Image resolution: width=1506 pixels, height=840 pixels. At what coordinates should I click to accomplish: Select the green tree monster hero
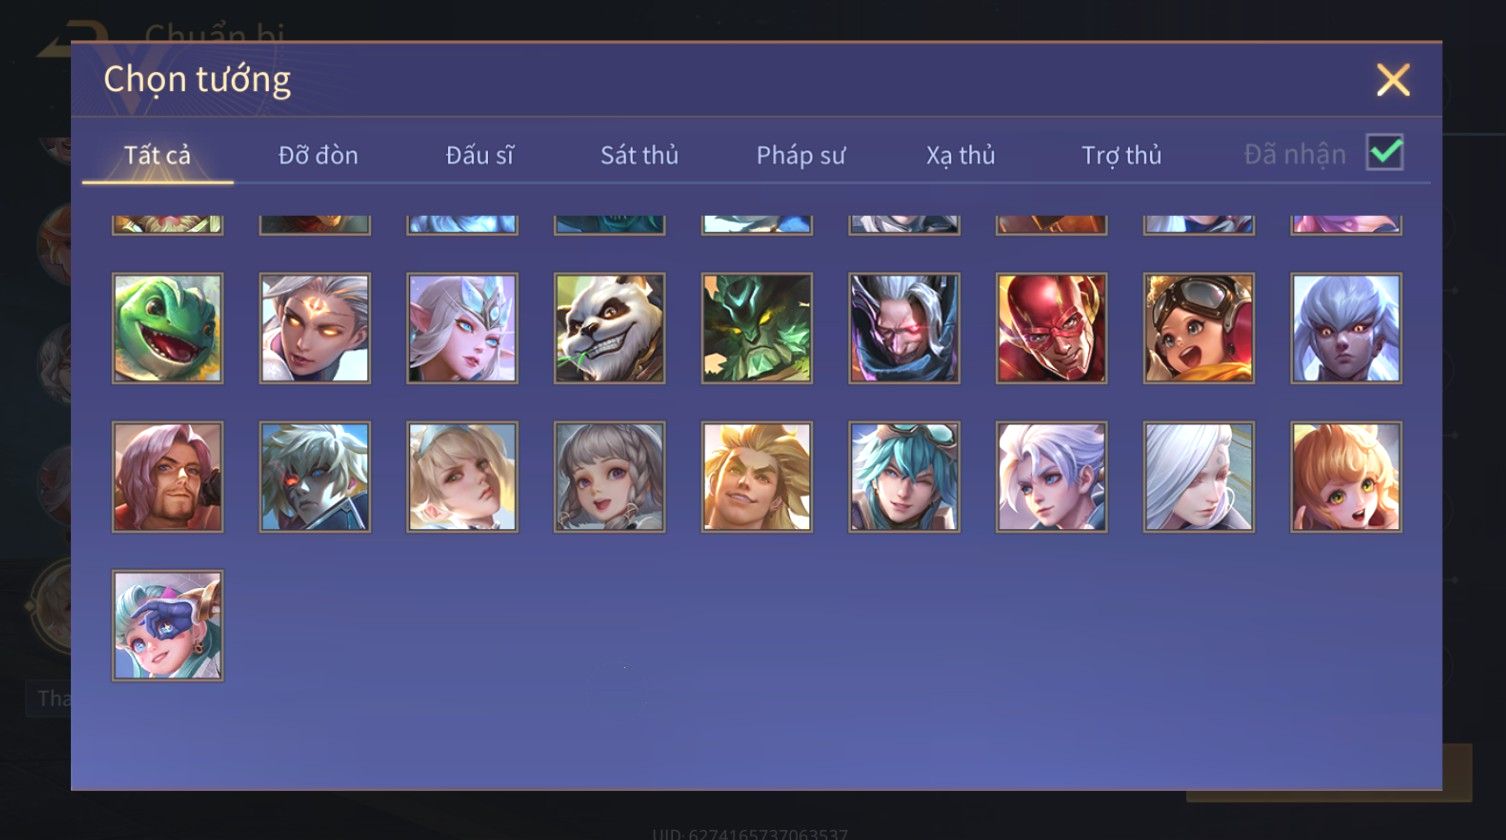tap(757, 328)
